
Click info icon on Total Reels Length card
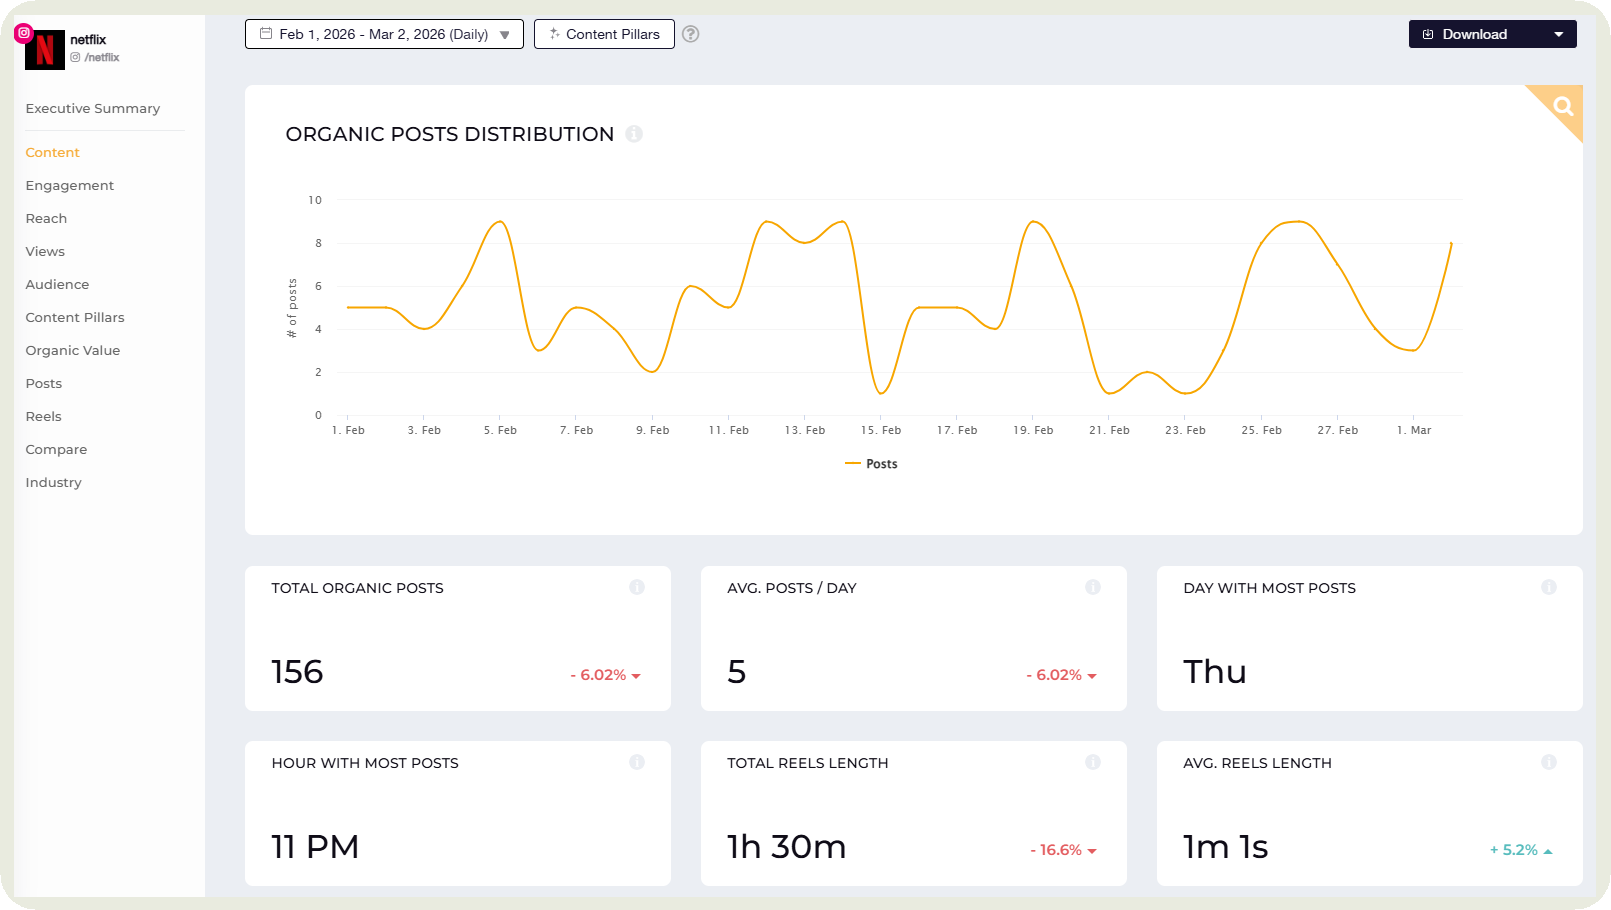click(x=1093, y=762)
